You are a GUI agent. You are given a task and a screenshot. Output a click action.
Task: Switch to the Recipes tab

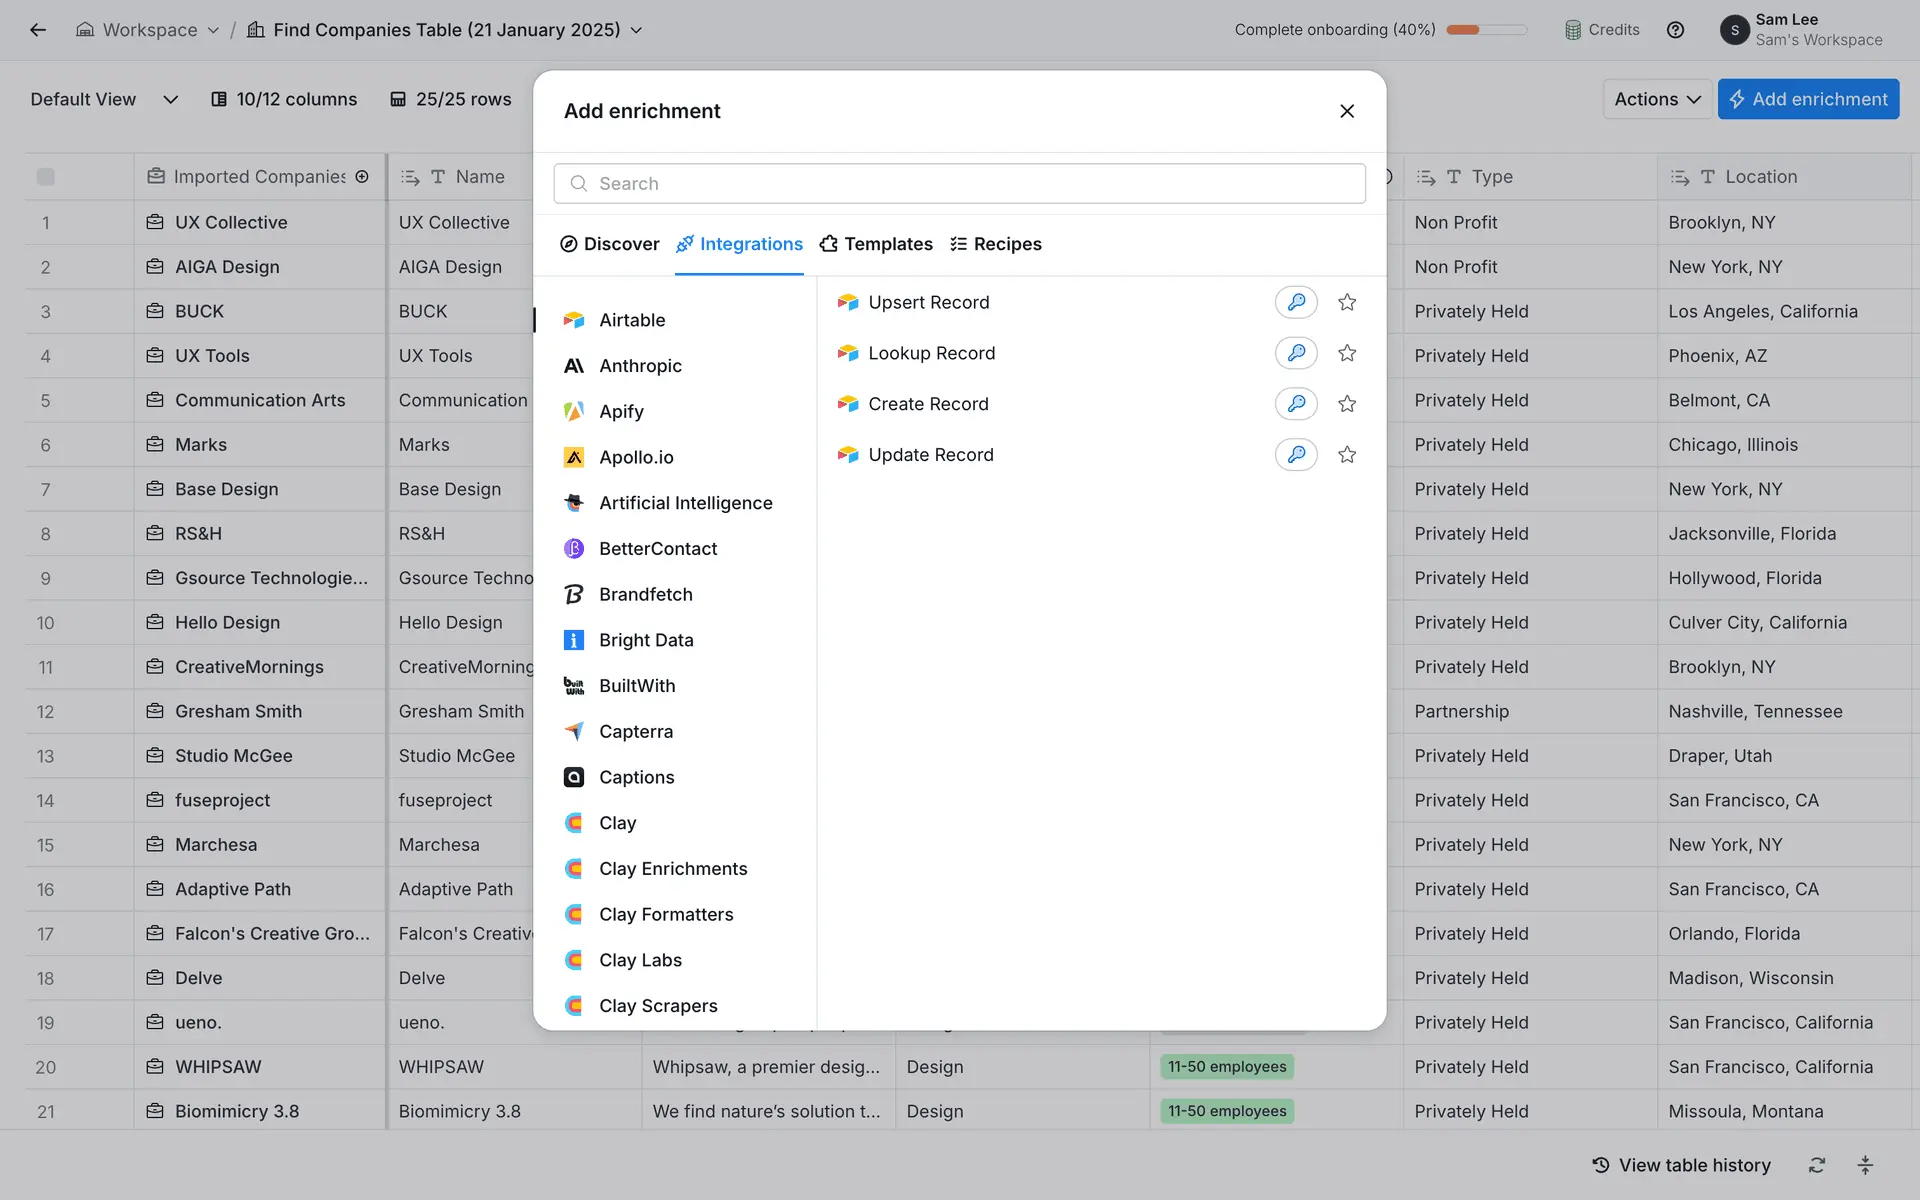point(996,244)
